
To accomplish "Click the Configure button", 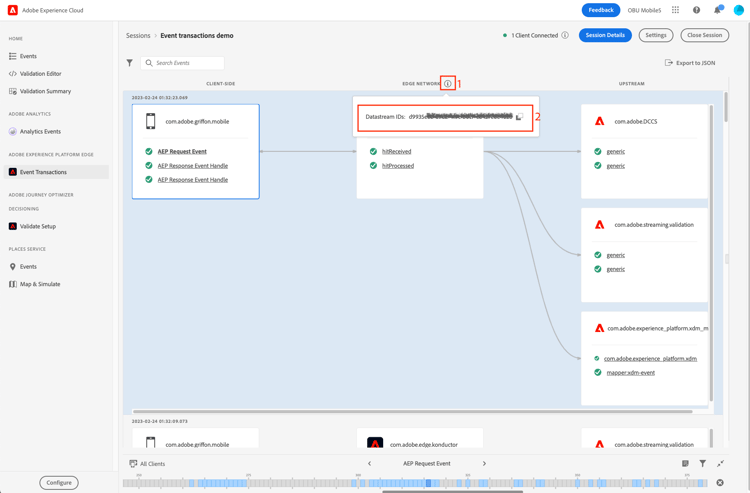I will tap(59, 482).
